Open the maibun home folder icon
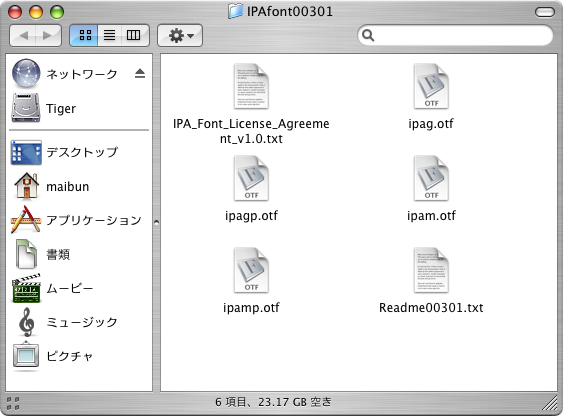 (x=26, y=186)
